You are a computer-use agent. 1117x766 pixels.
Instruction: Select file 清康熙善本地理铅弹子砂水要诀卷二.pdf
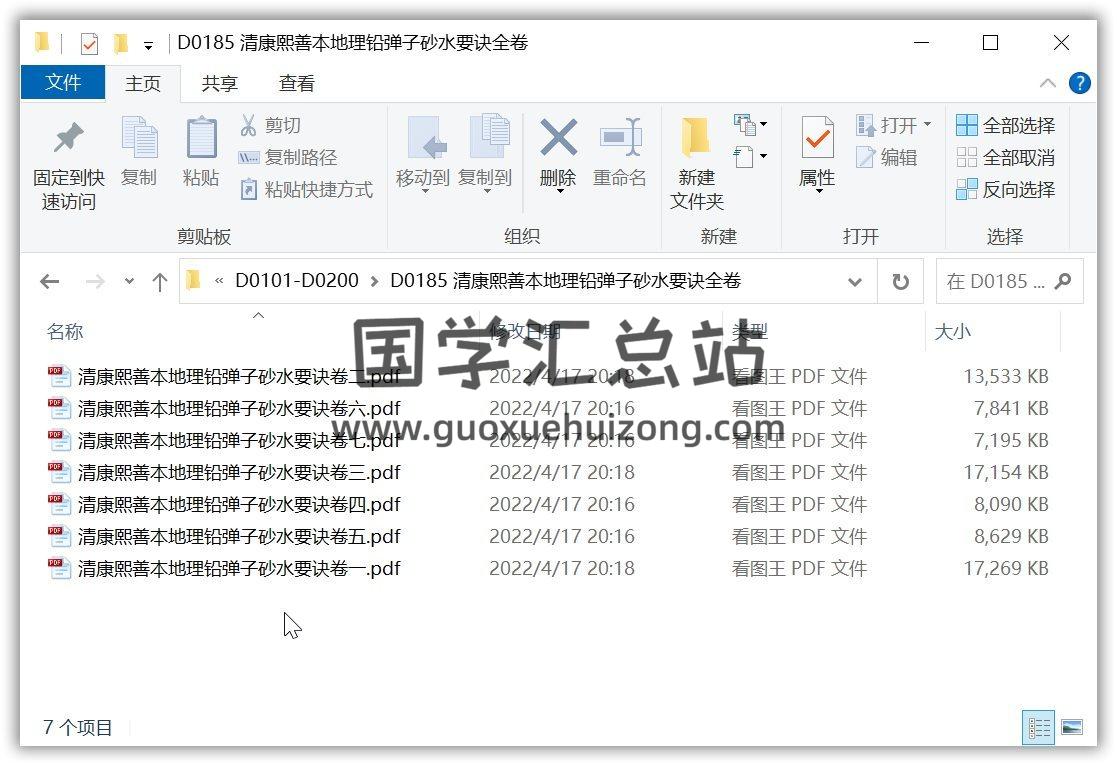coord(239,376)
